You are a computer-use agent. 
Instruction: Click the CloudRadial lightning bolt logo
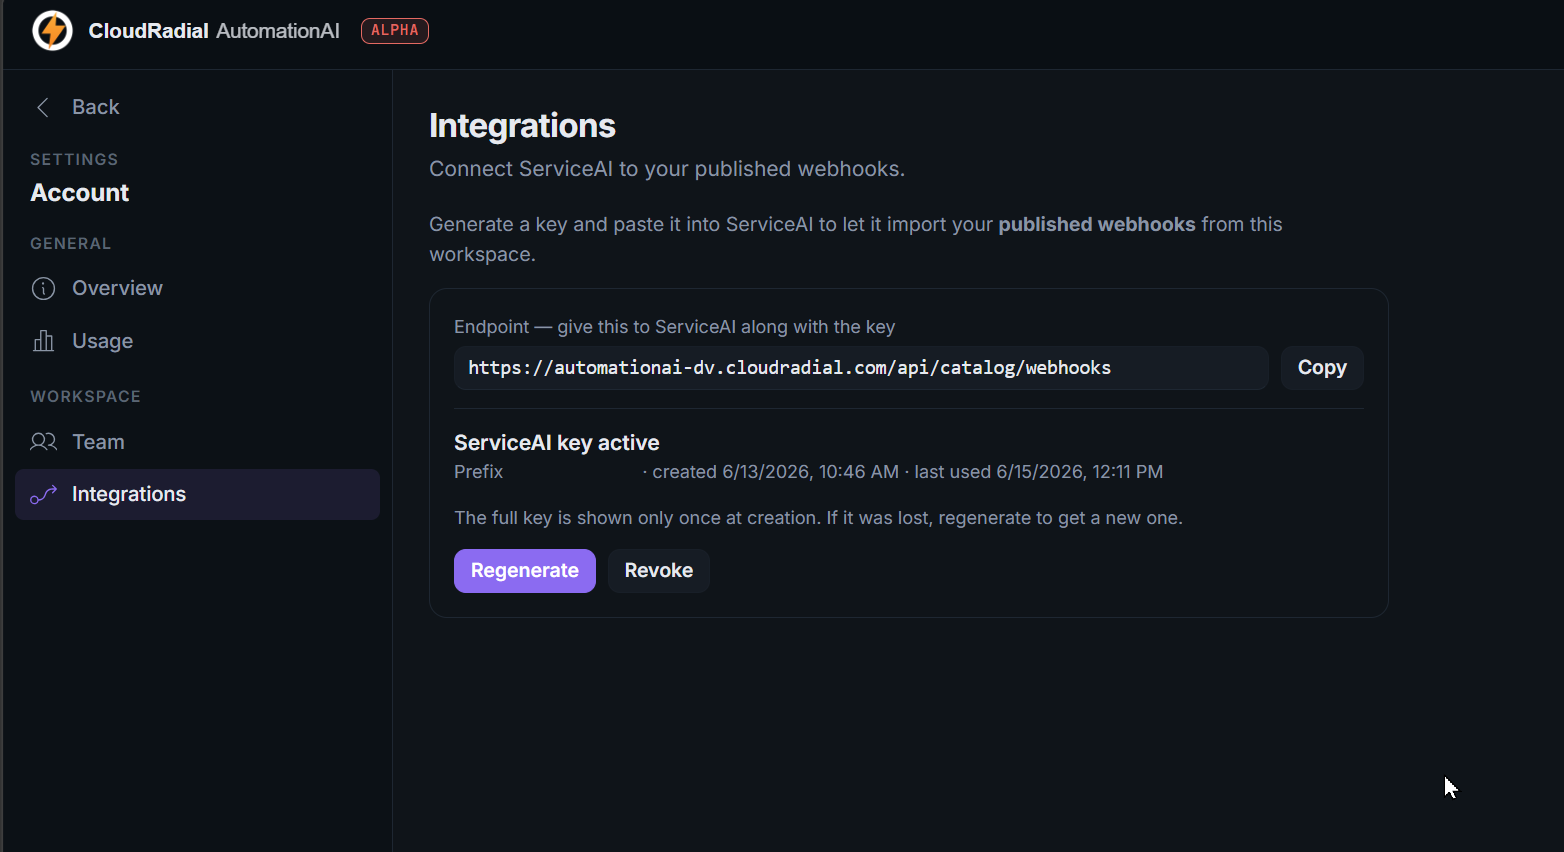pos(52,31)
